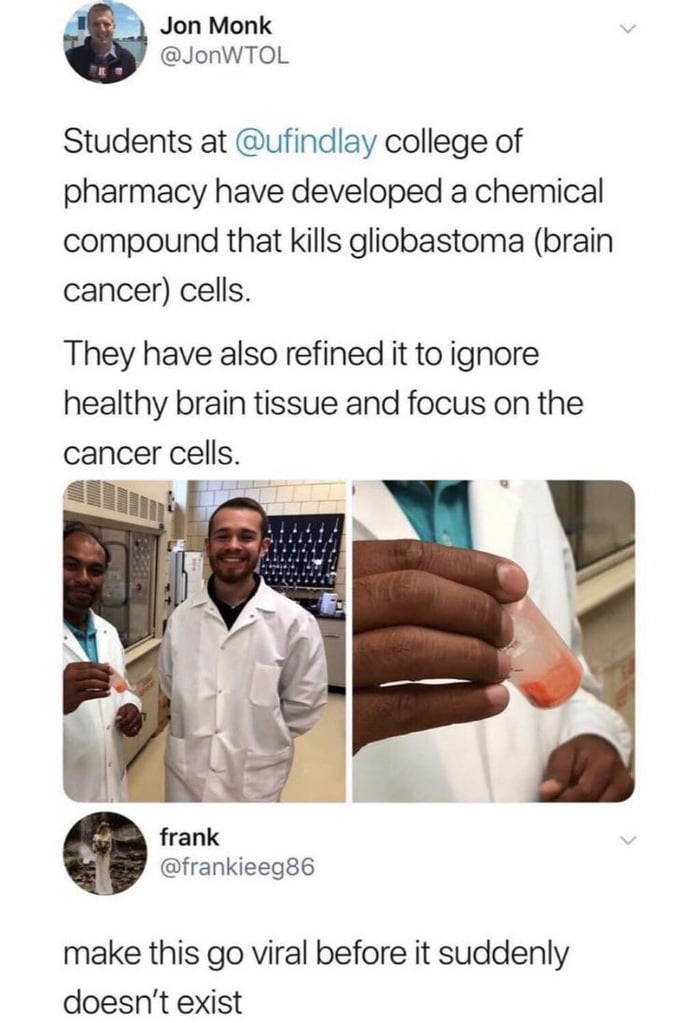
Task: Expand options chevron on frank's tweet
Action: click(628, 839)
